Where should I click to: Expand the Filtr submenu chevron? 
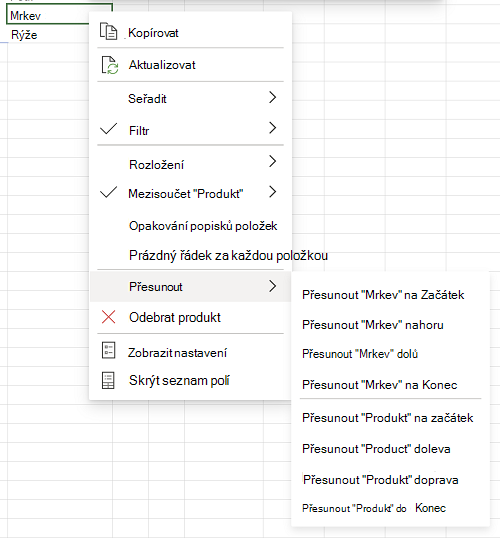tap(272, 128)
